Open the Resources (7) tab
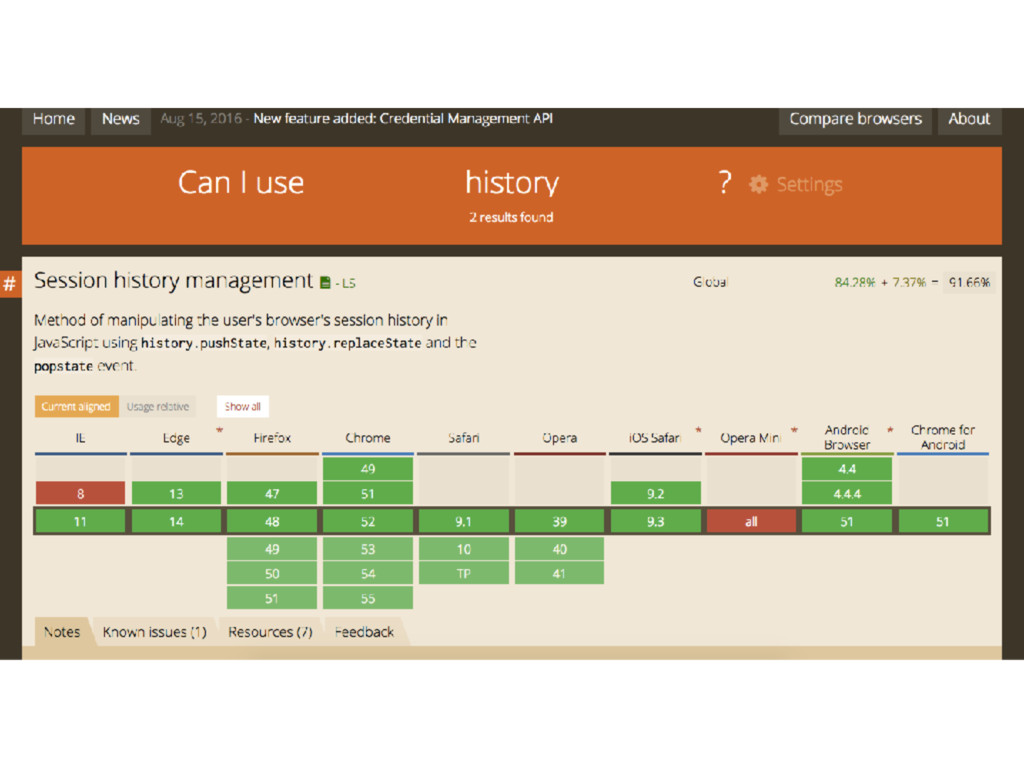The height and width of the screenshot is (768, 1024). coord(270,632)
